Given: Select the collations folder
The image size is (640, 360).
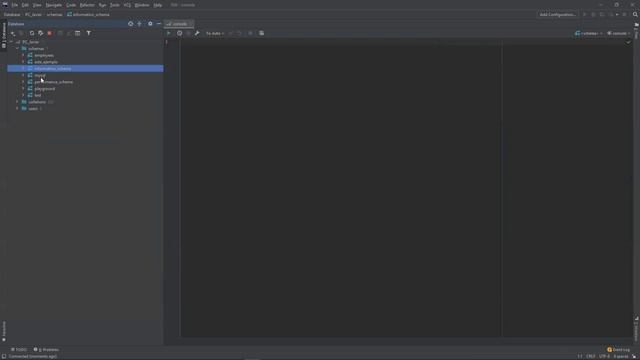Looking at the screenshot, I should point(37,102).
